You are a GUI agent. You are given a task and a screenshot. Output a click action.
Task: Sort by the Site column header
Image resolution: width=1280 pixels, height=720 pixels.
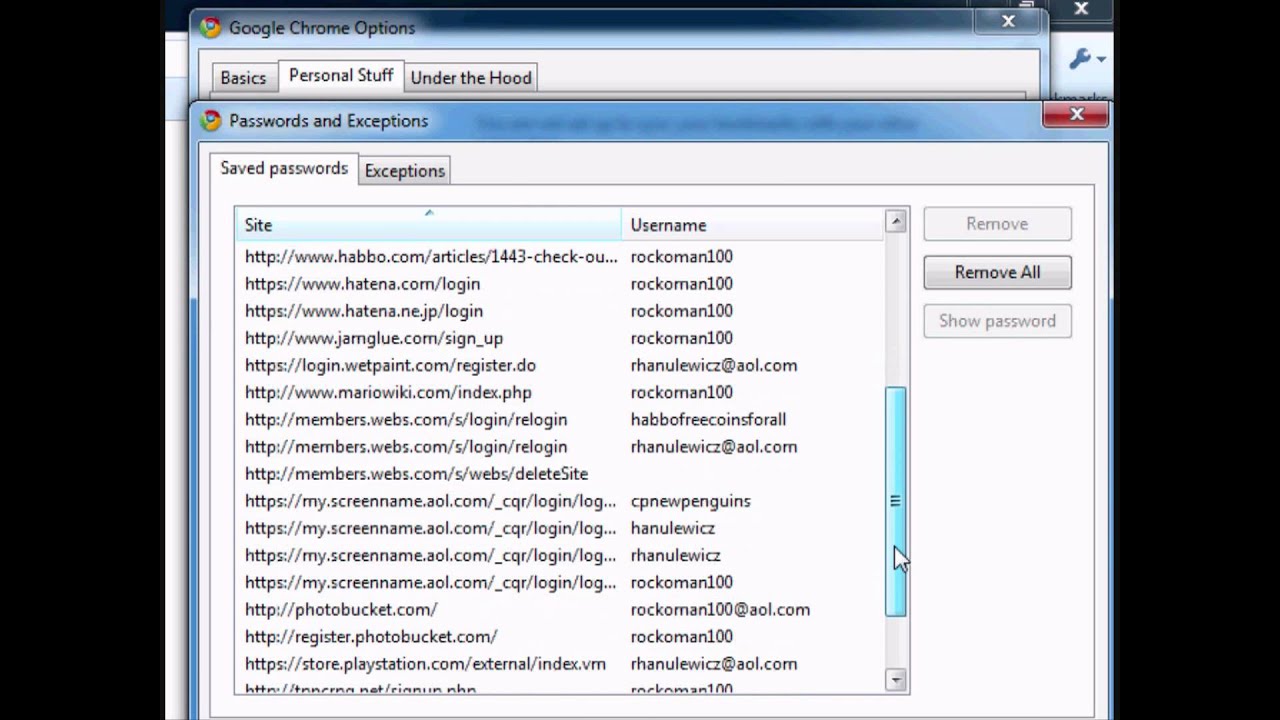428,225
